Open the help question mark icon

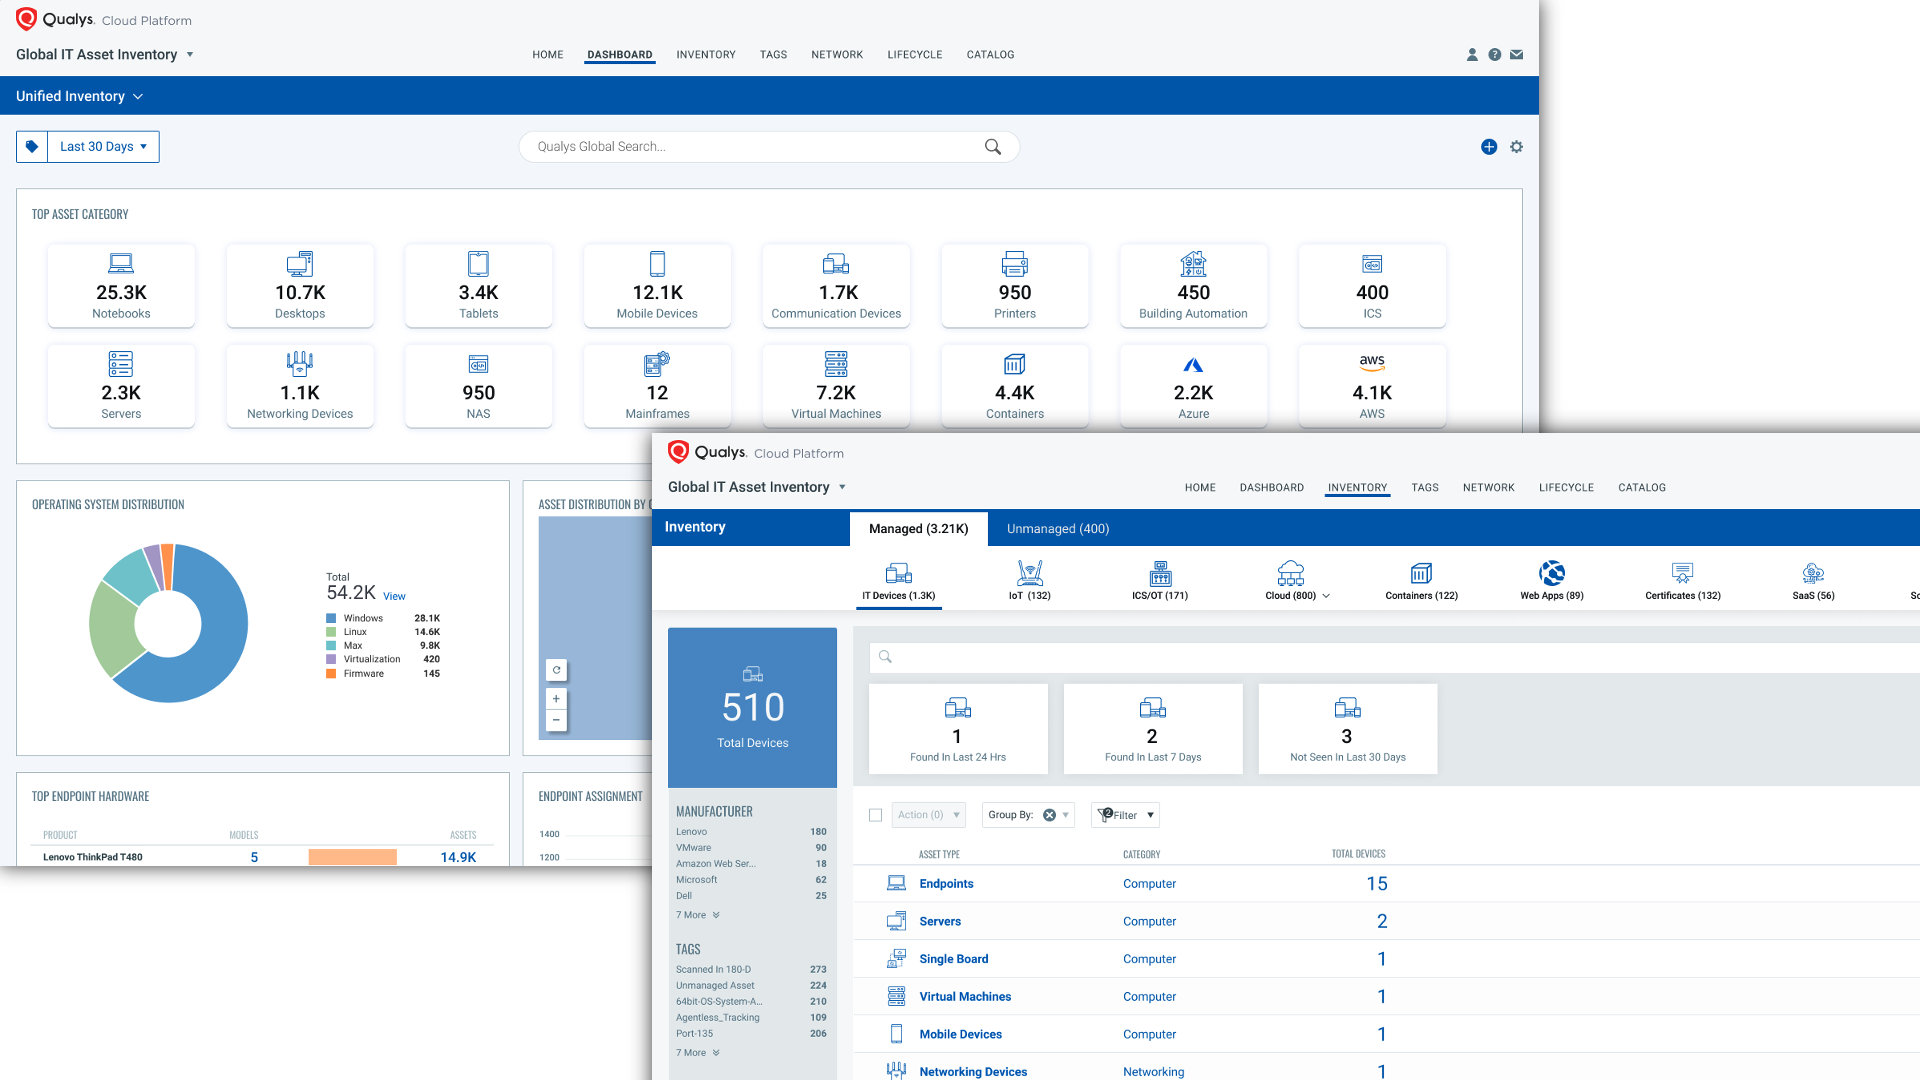pos(1494,55)
